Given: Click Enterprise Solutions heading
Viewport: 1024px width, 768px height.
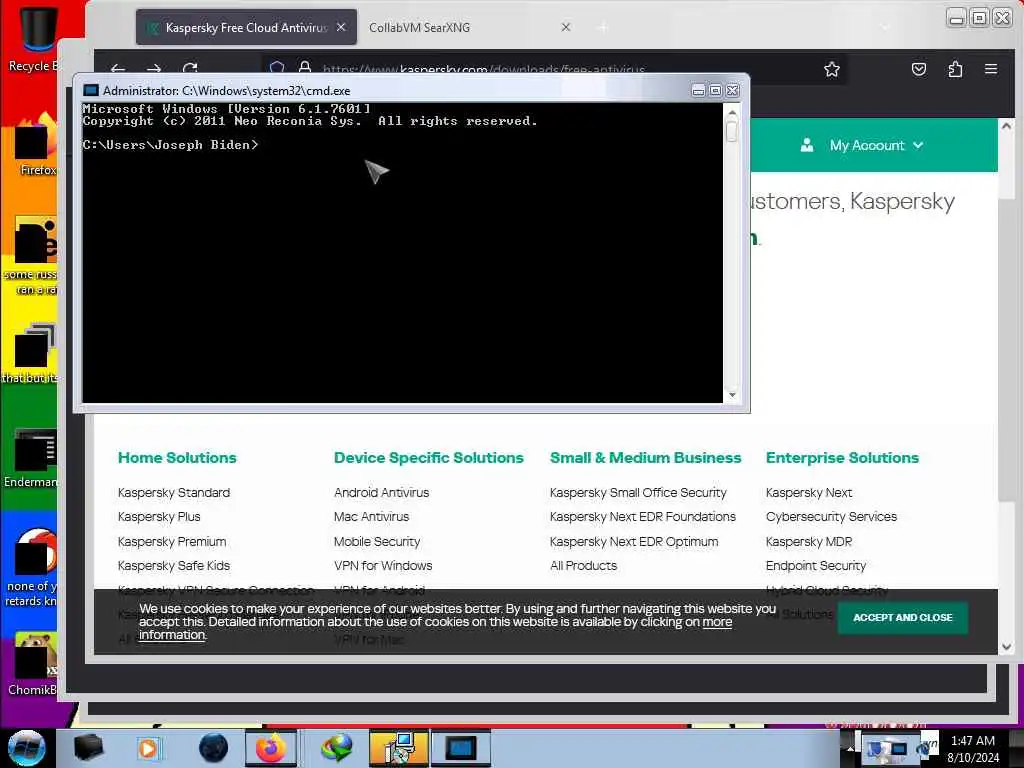Looking at the screenshot, I should (842, 458).
